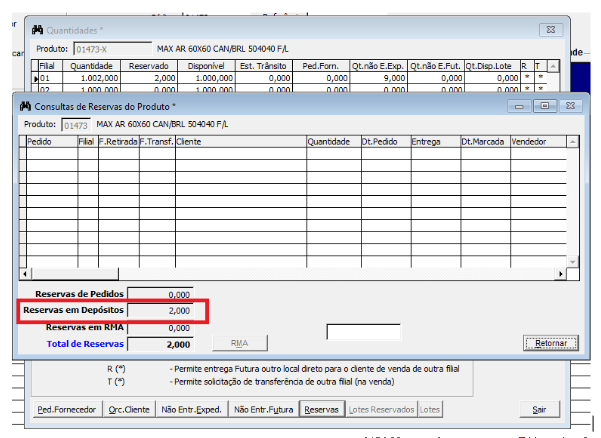The width and height of the screenshot is (601, 438).
Task: Click Reservas de Pedidos value field
Action: [160, 294]
